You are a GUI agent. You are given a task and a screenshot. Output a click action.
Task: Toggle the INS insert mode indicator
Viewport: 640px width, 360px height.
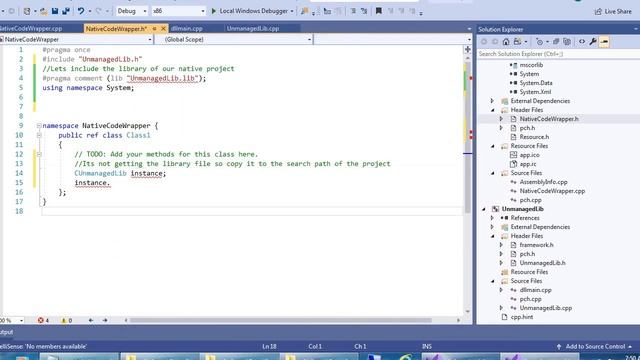pos(427,347)
